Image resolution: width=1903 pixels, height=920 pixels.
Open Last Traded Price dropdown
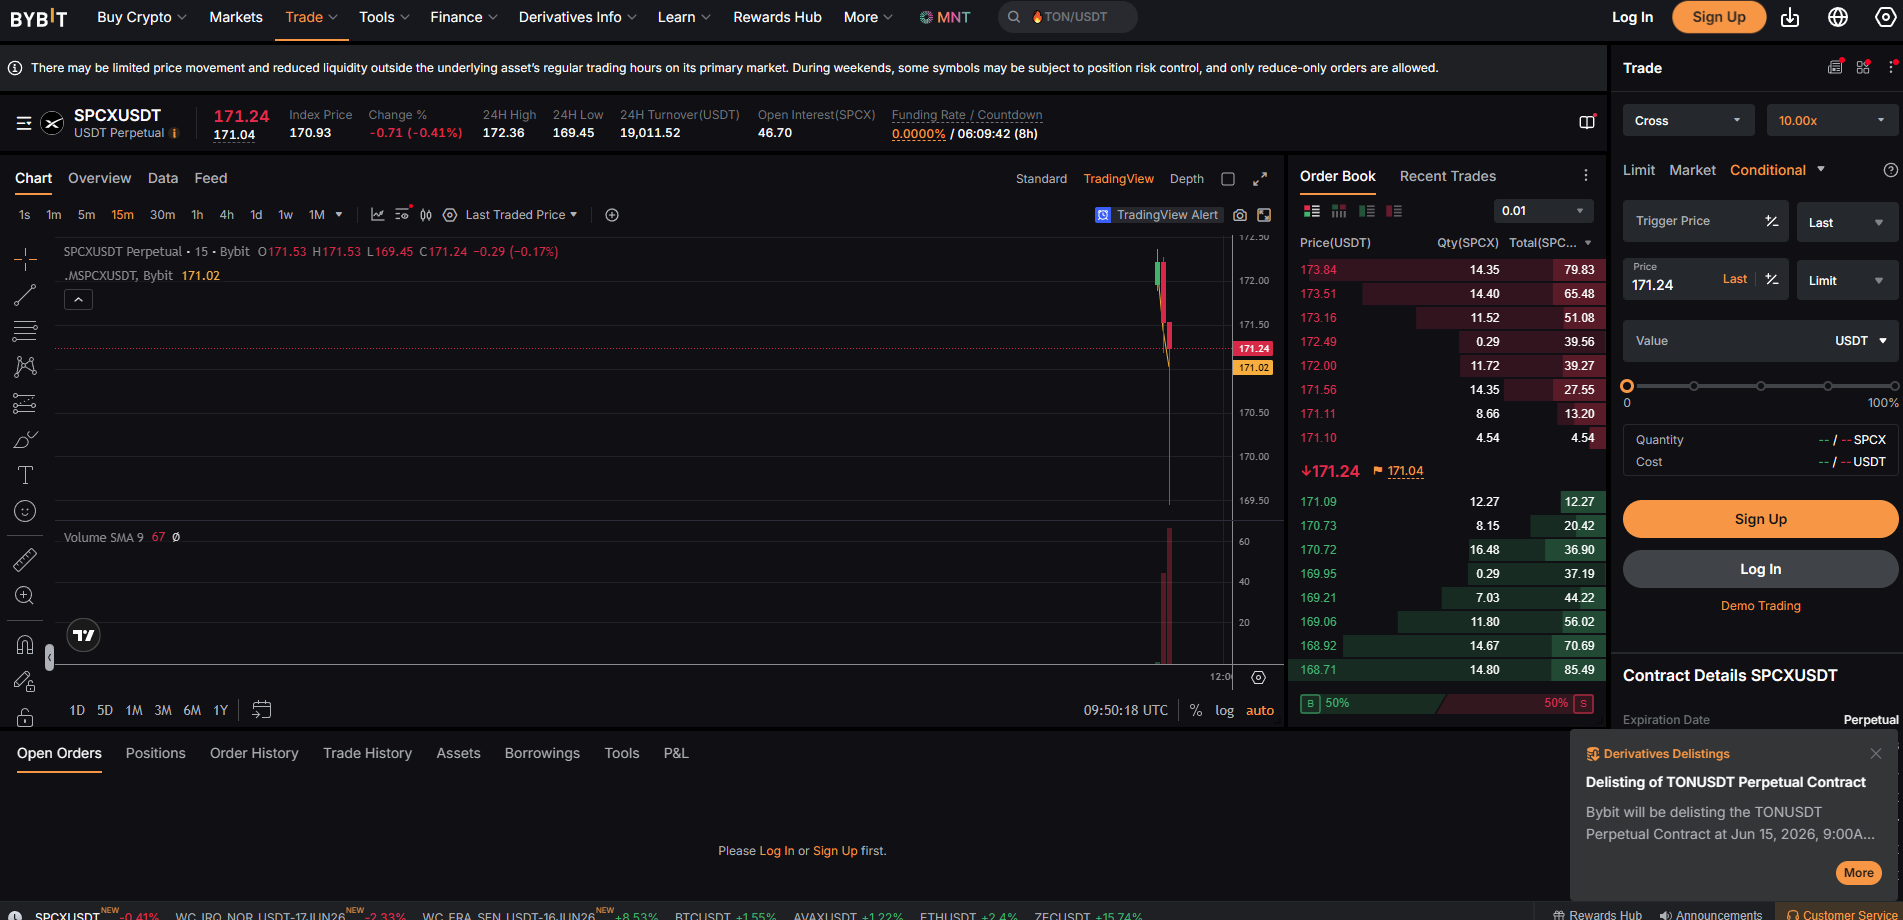(x=521, y=215)
